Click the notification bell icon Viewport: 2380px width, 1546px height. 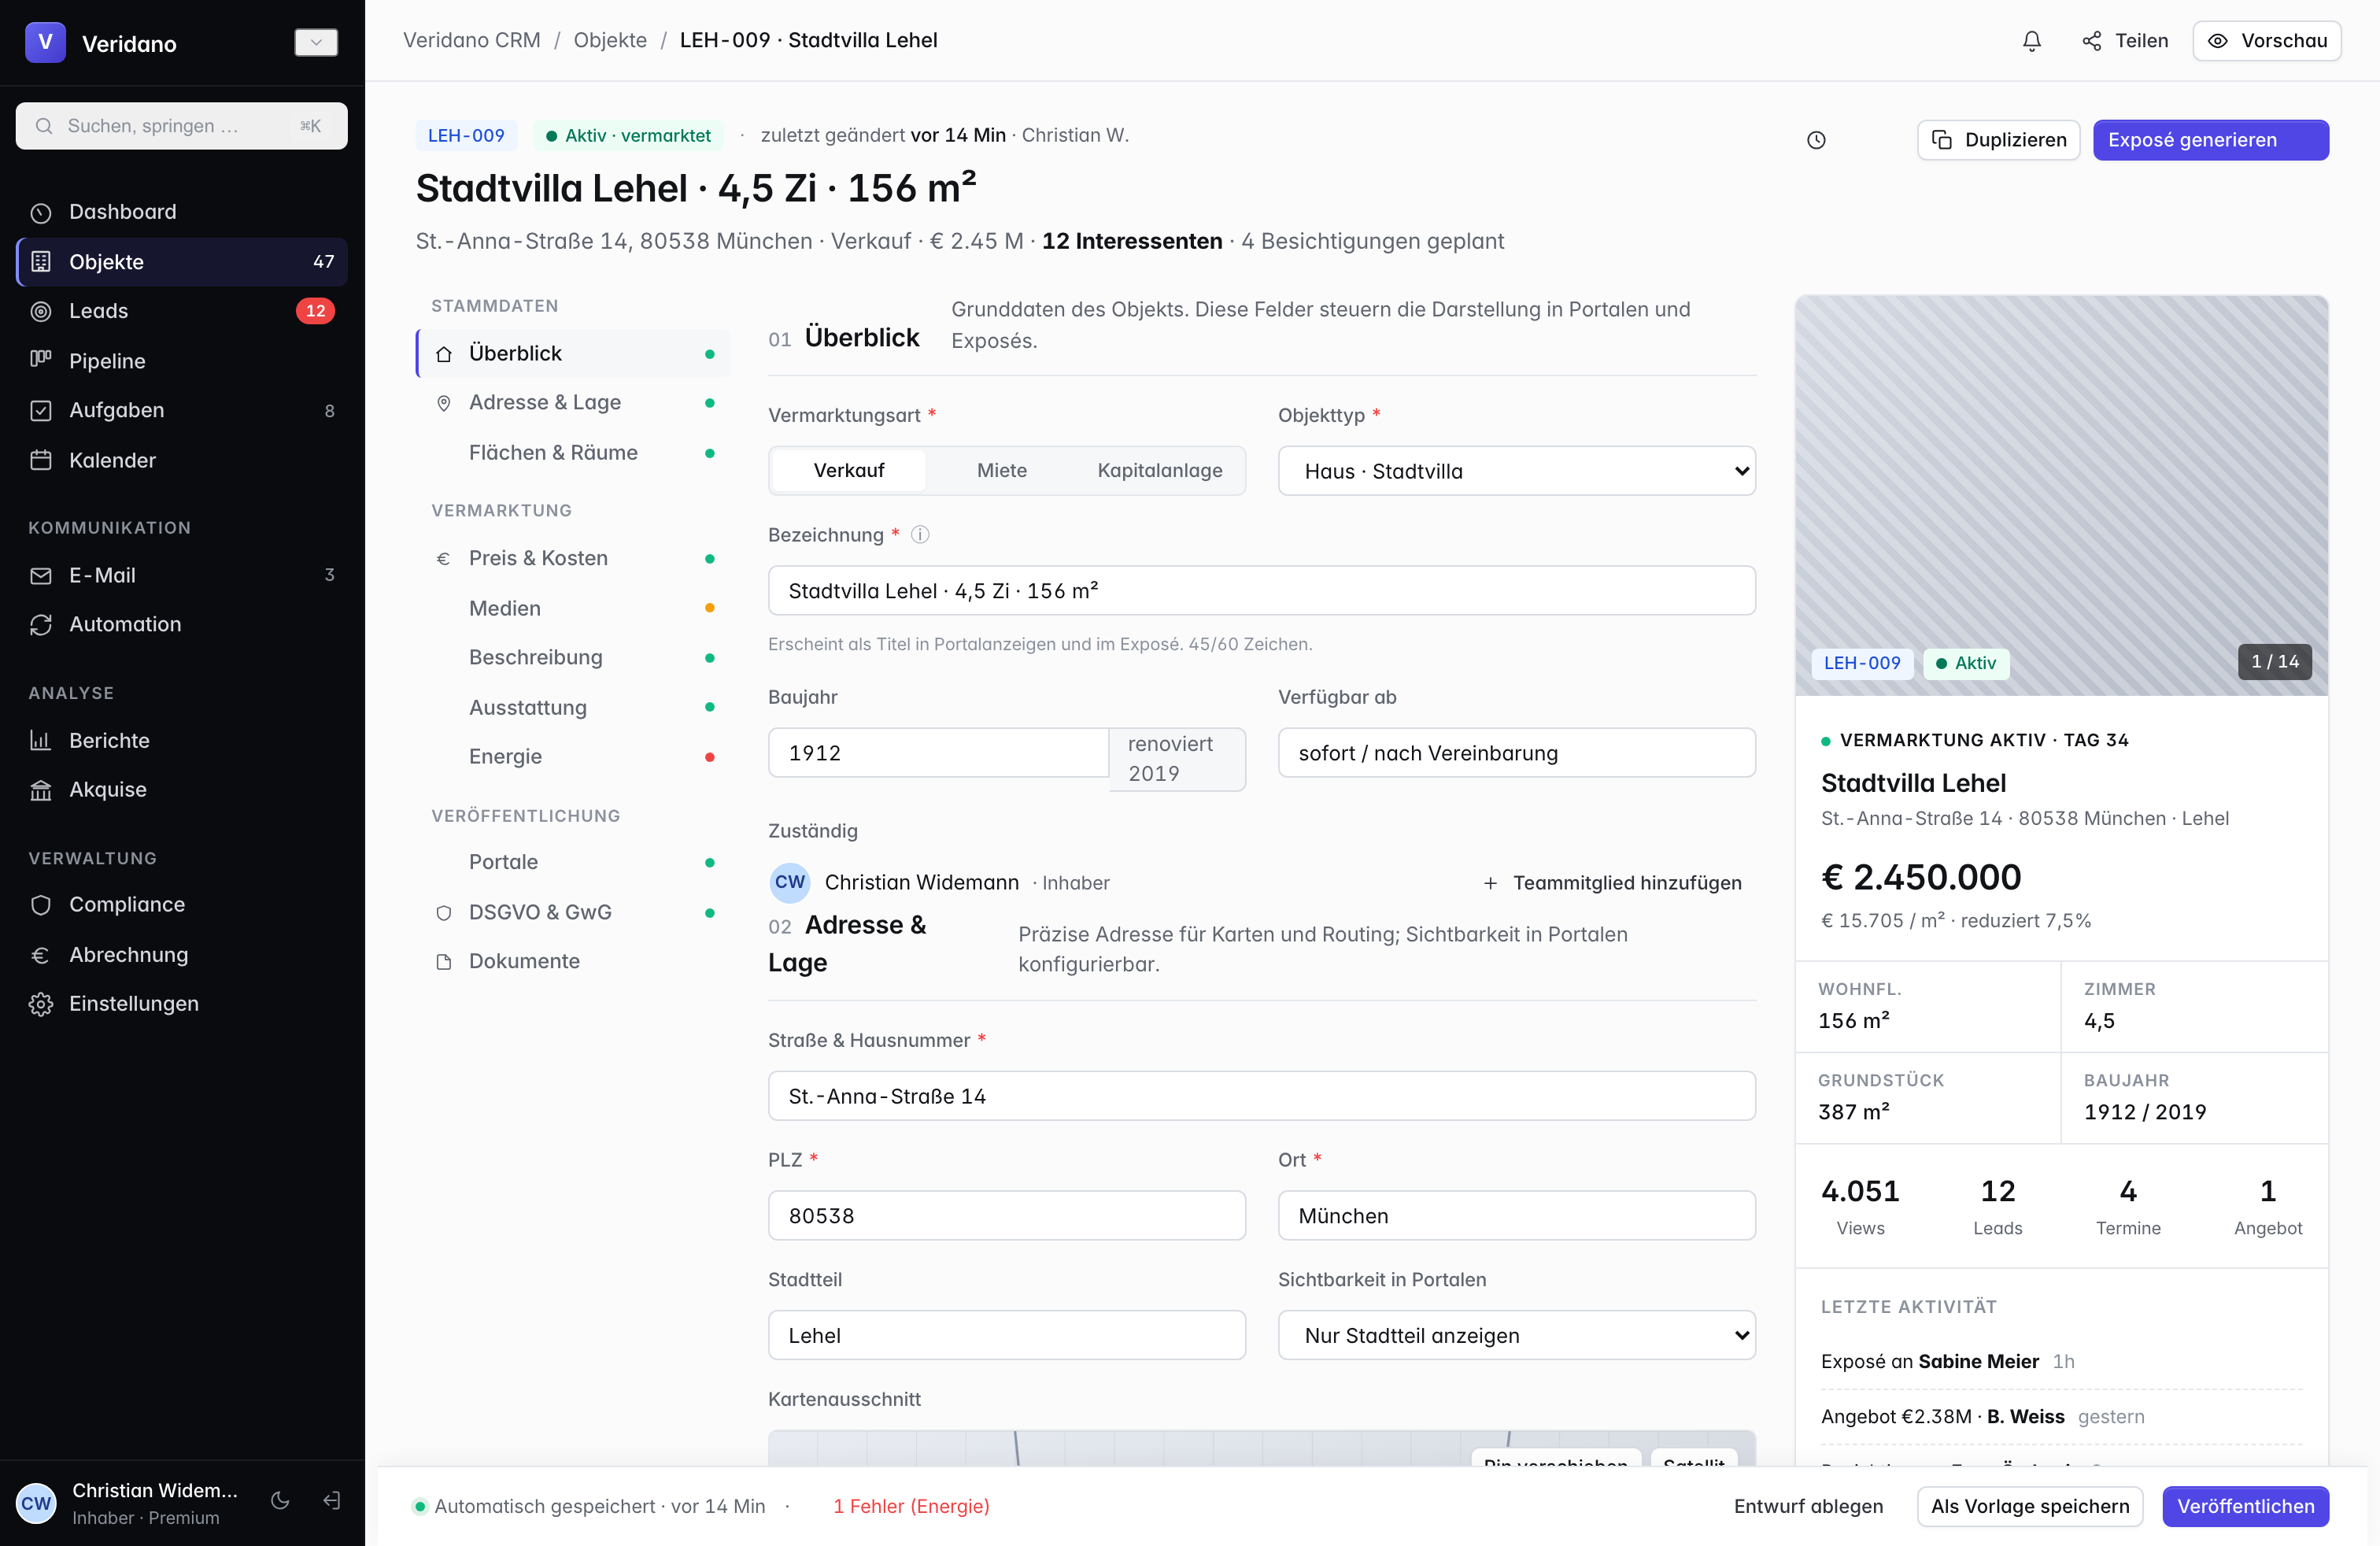[2031, 41]
